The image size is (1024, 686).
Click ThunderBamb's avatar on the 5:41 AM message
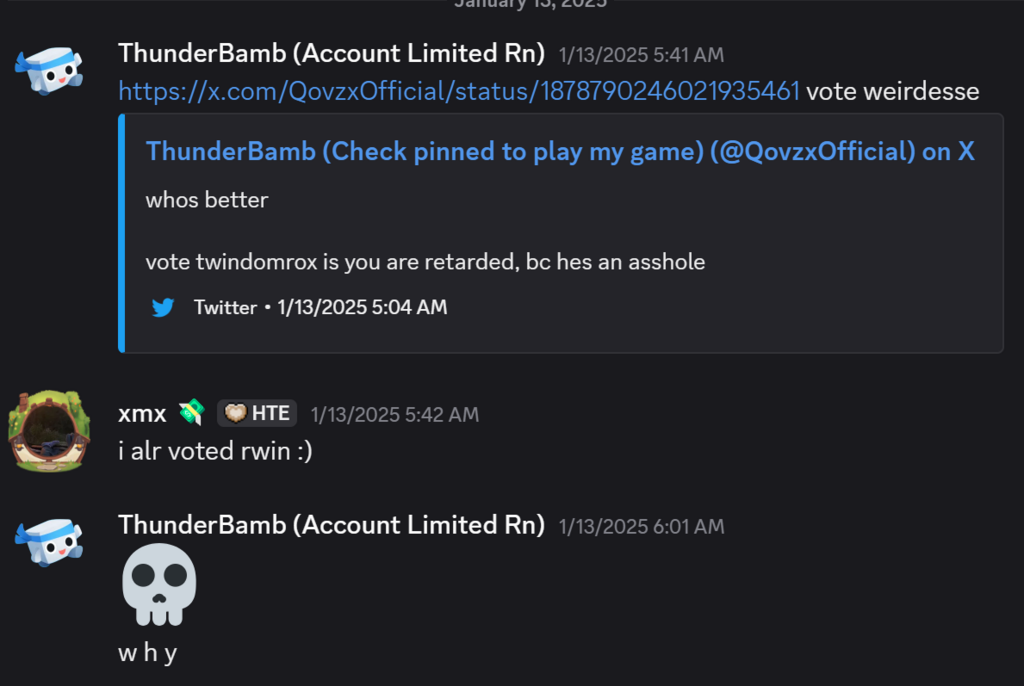coord(49,70)
